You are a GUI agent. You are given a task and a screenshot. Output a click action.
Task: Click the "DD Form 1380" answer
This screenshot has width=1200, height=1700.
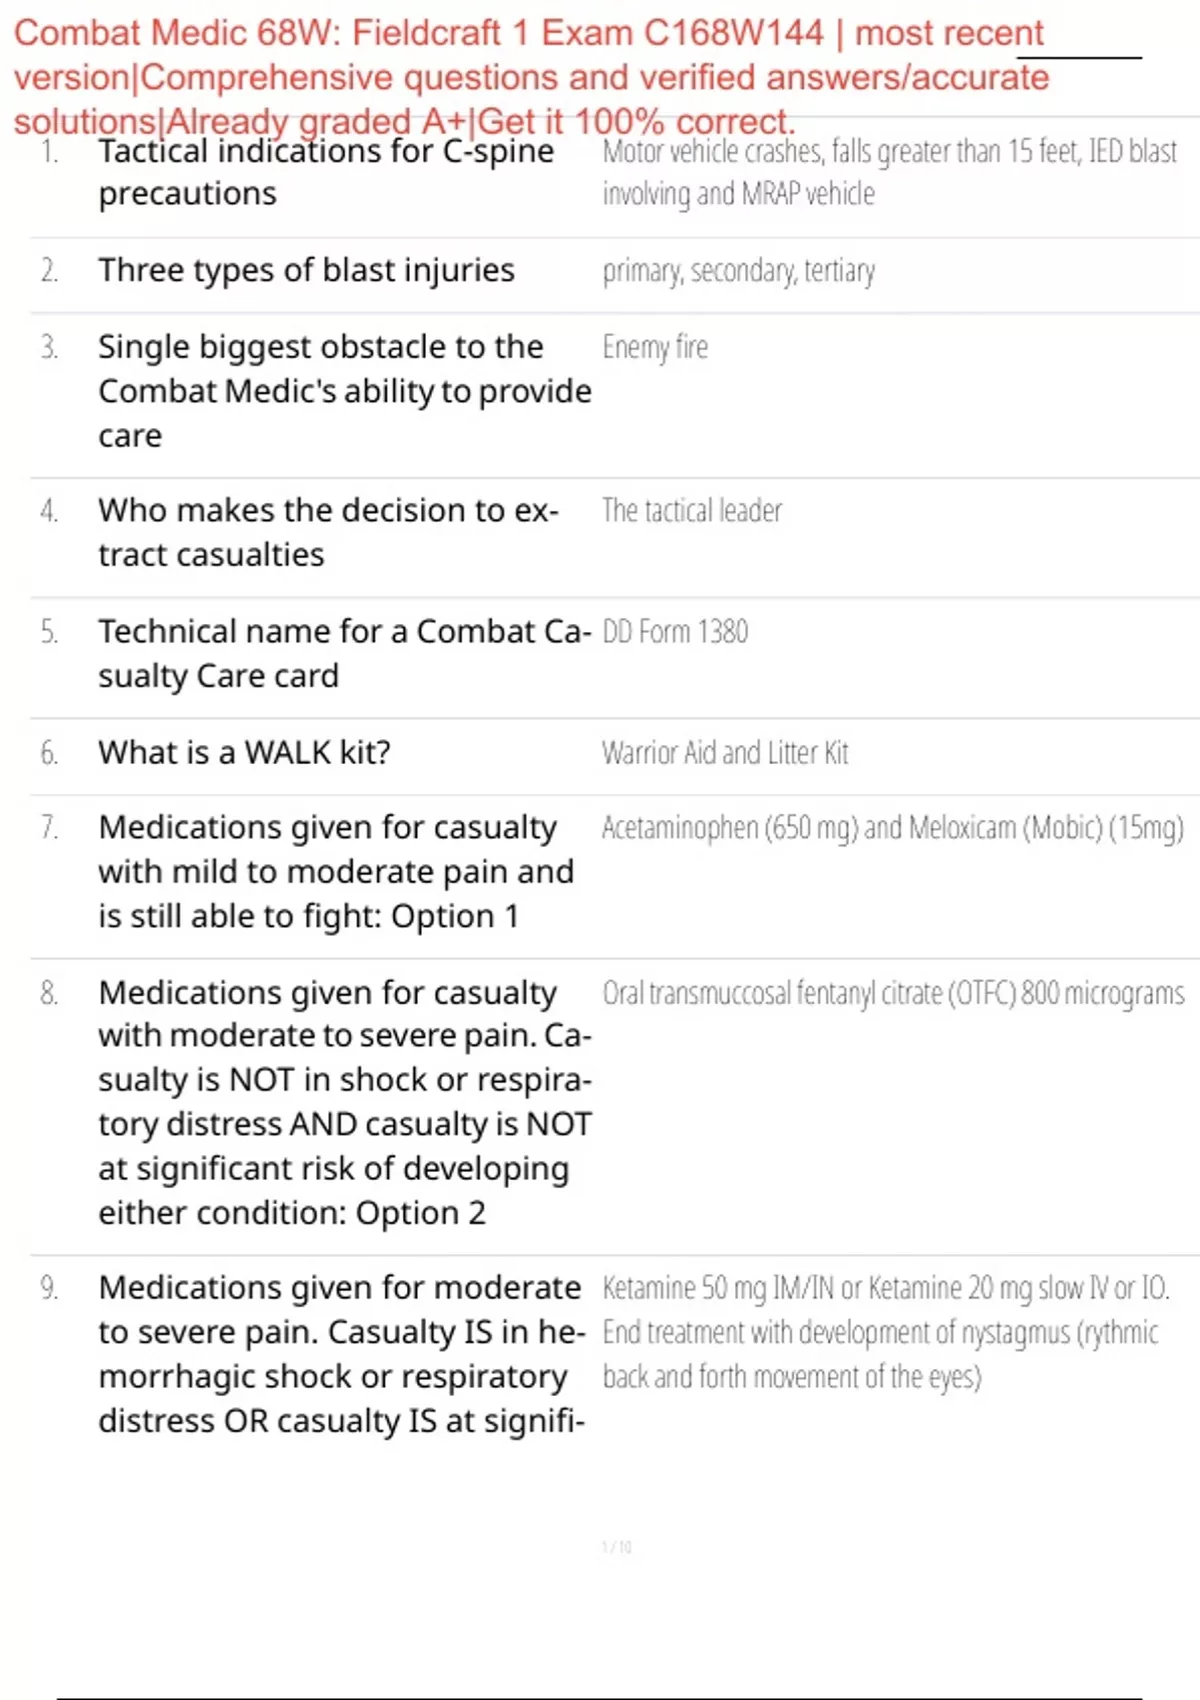[x=675, y=632]
